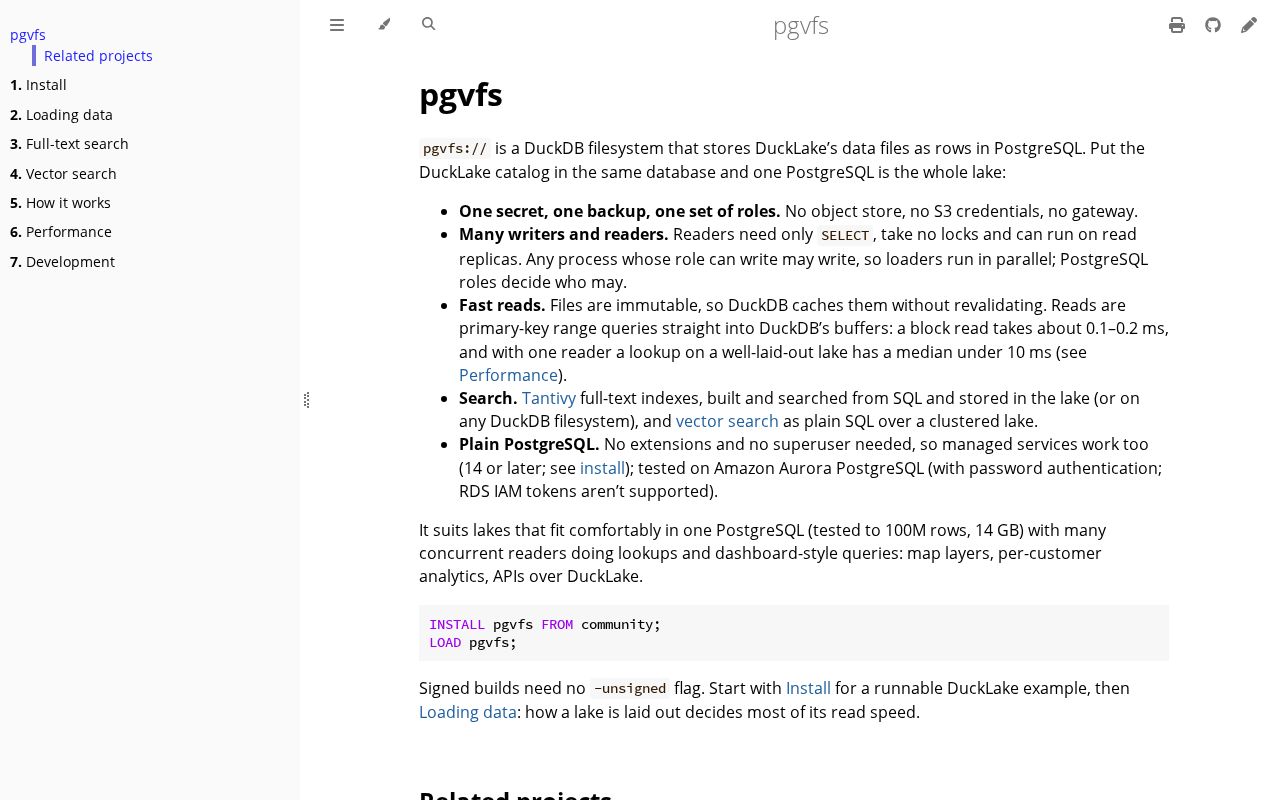Click the main pgvfs page heading
The image size is (1280, 800).
tap(461, 95)
